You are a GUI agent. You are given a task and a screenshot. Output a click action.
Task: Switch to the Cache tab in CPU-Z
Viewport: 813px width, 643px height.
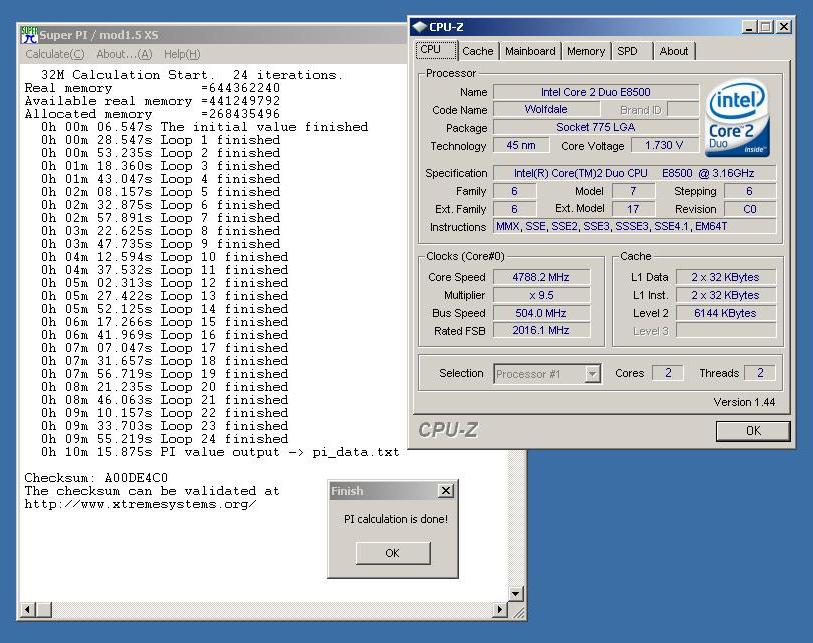coord(478,51)
